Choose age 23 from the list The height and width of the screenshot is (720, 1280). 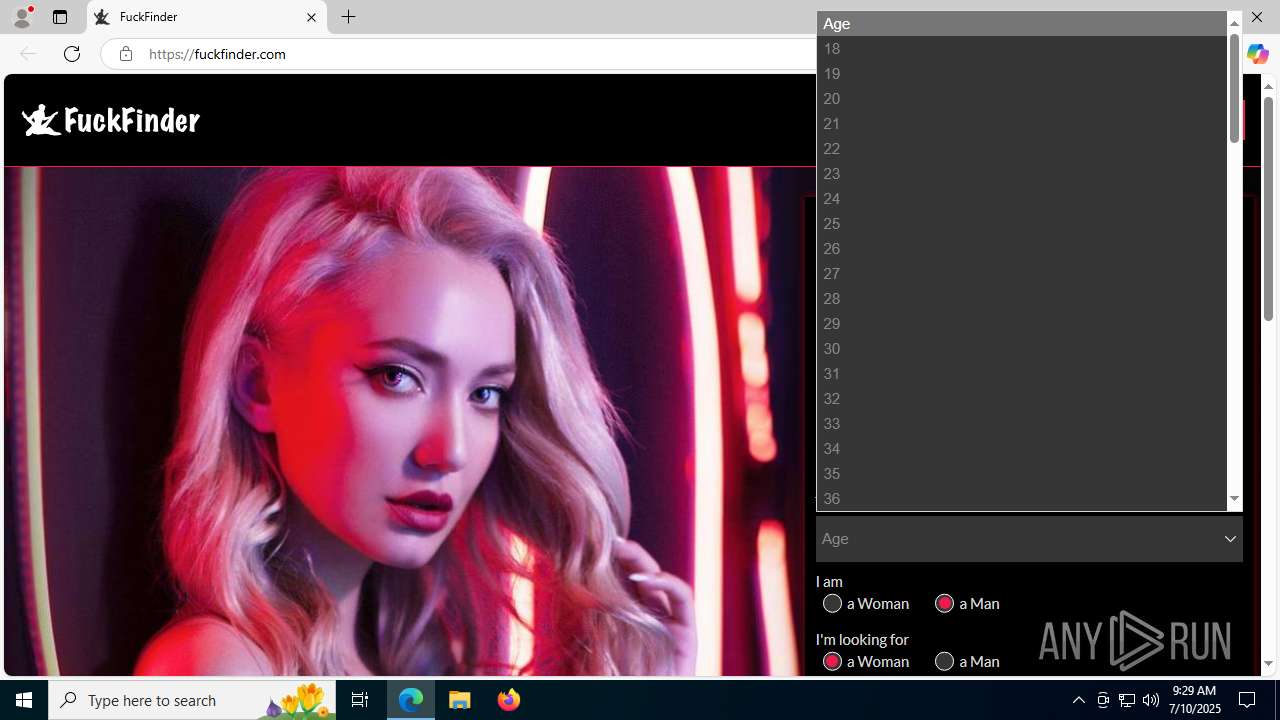(x=1022, y=173)
